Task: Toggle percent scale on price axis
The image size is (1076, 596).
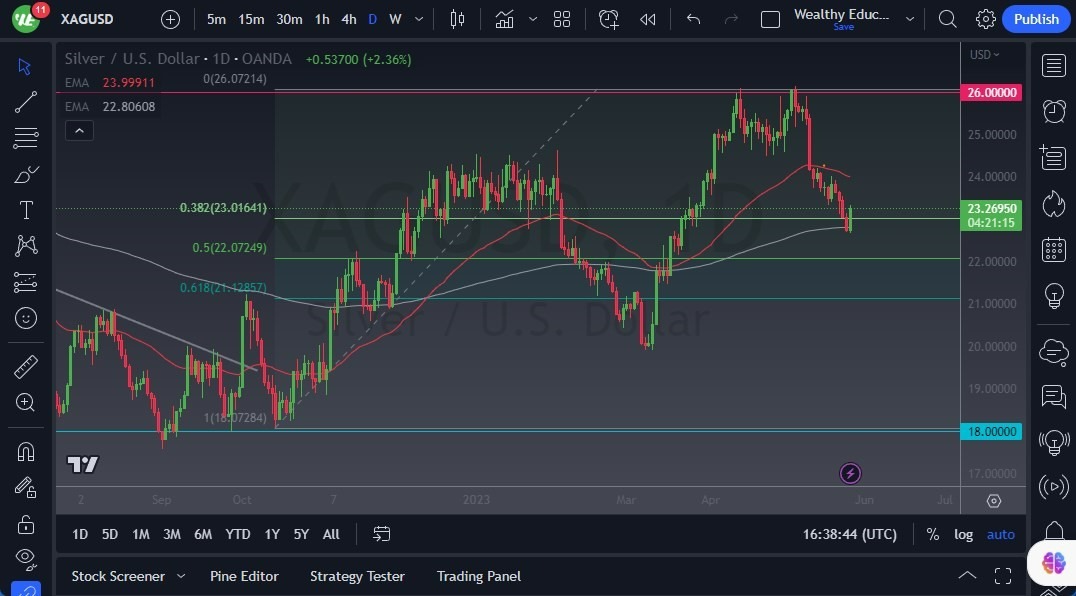Action: tap(932, 534)
